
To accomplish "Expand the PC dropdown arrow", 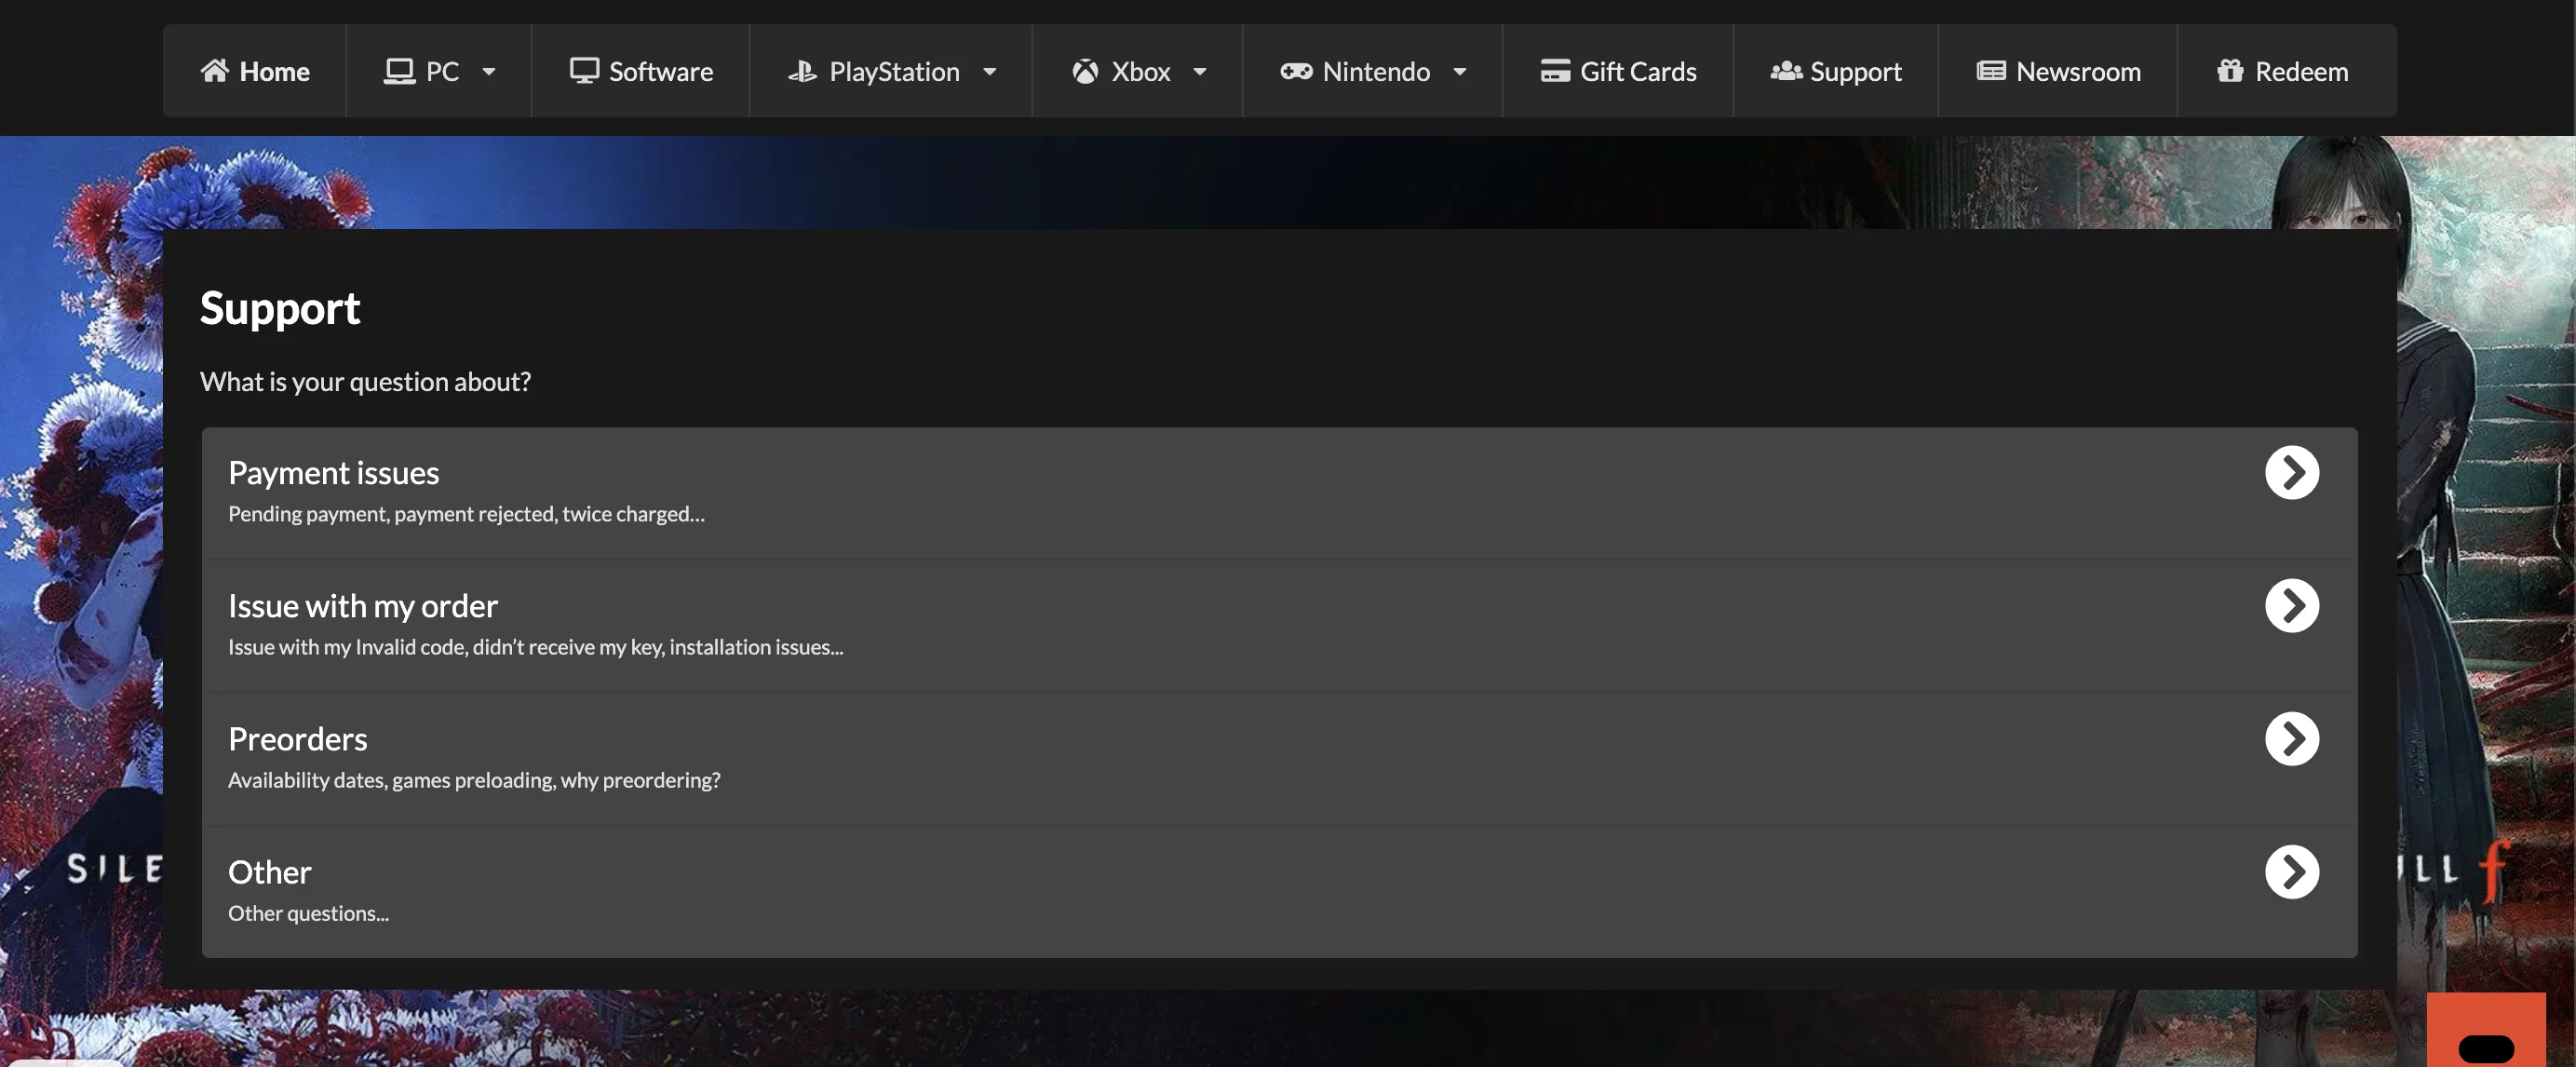I will tap(489, 71).
